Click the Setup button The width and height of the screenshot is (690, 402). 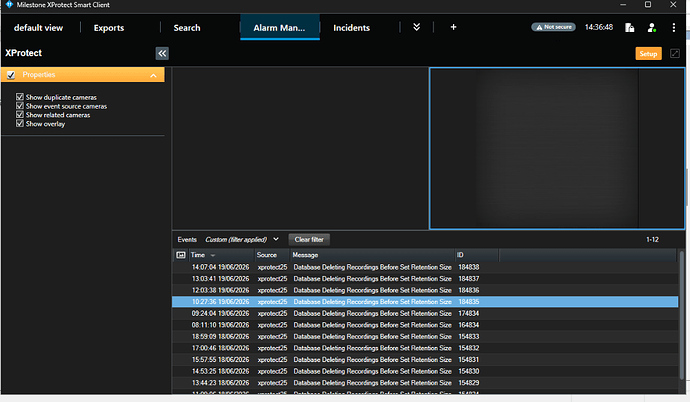coord(648,54)
